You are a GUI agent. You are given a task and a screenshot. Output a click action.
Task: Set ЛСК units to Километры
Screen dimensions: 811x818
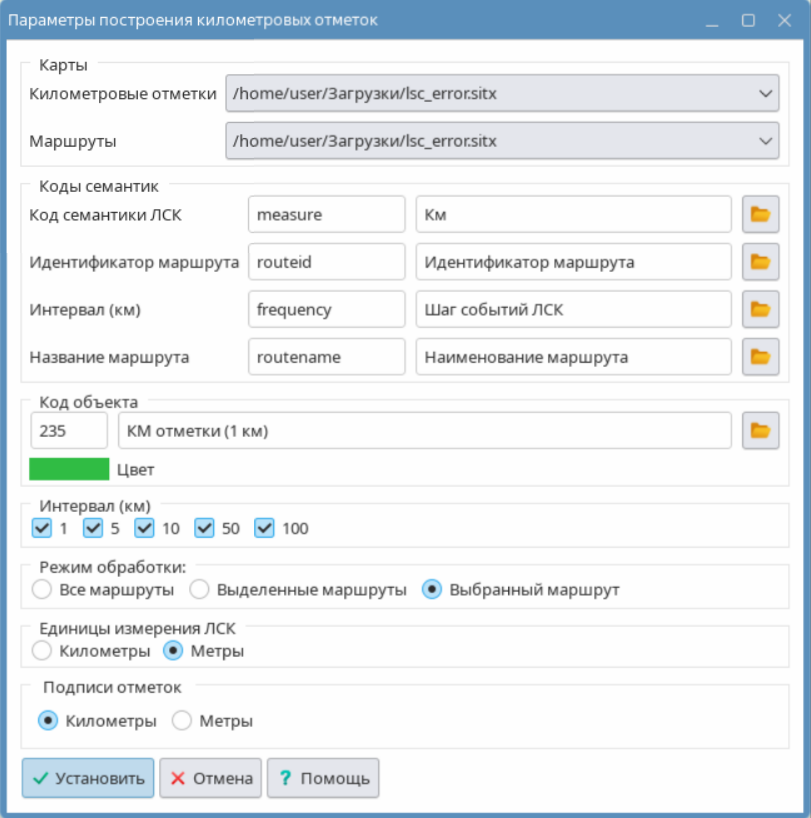[x=42, y=651]
